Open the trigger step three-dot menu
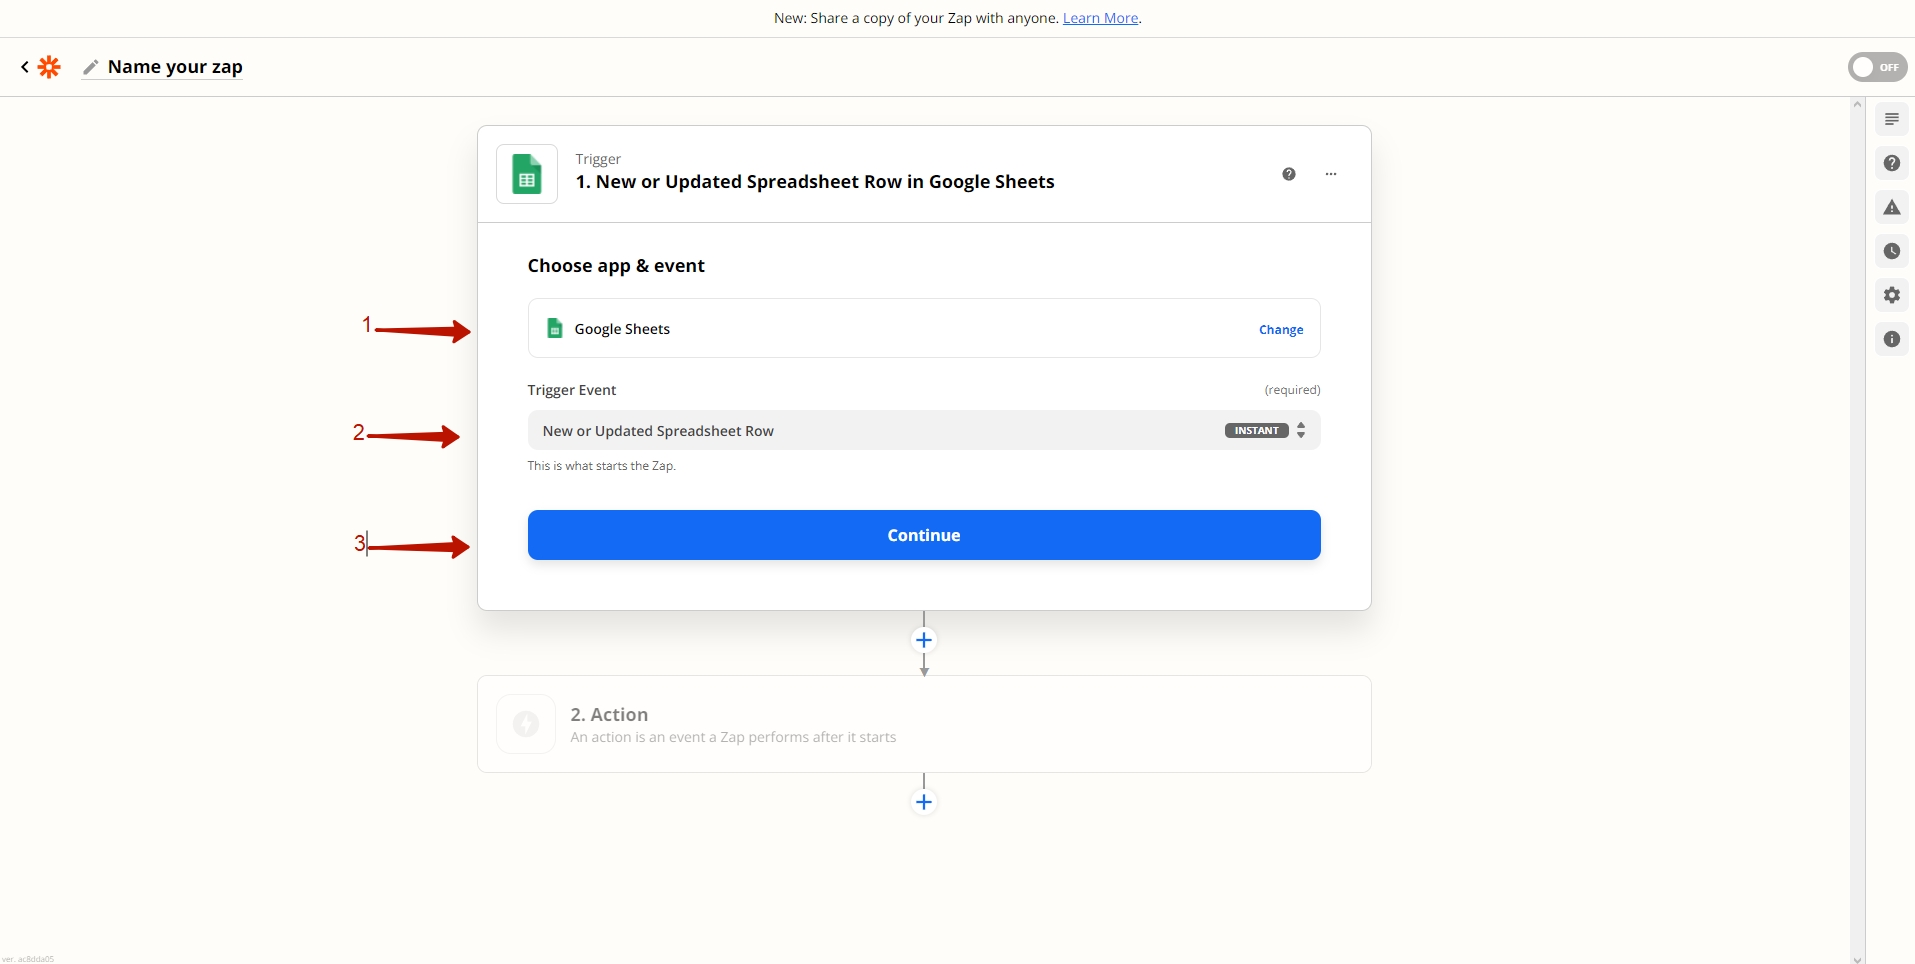 click(x=1330, y=174)
